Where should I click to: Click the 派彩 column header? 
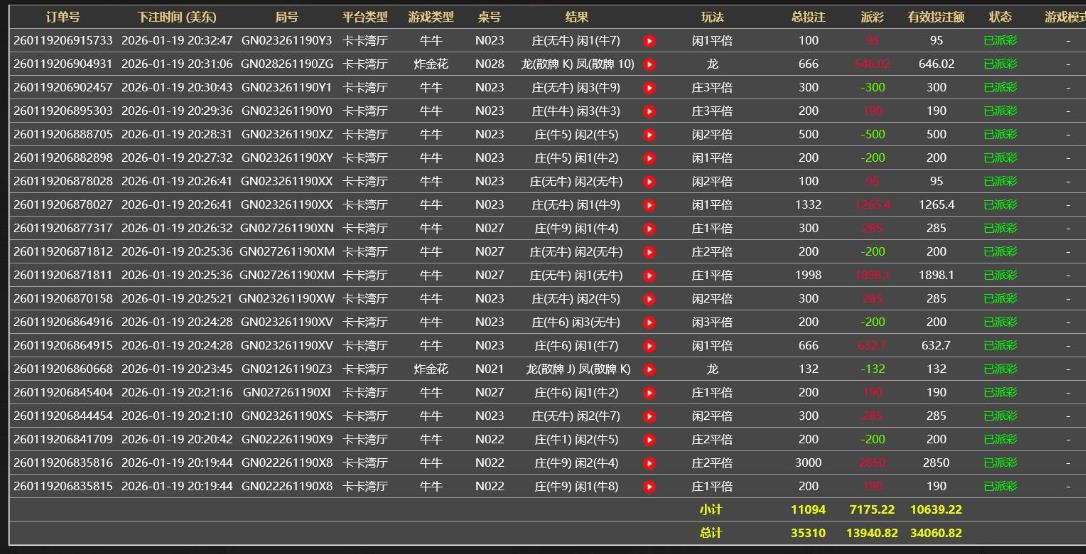tap(871, 17)
